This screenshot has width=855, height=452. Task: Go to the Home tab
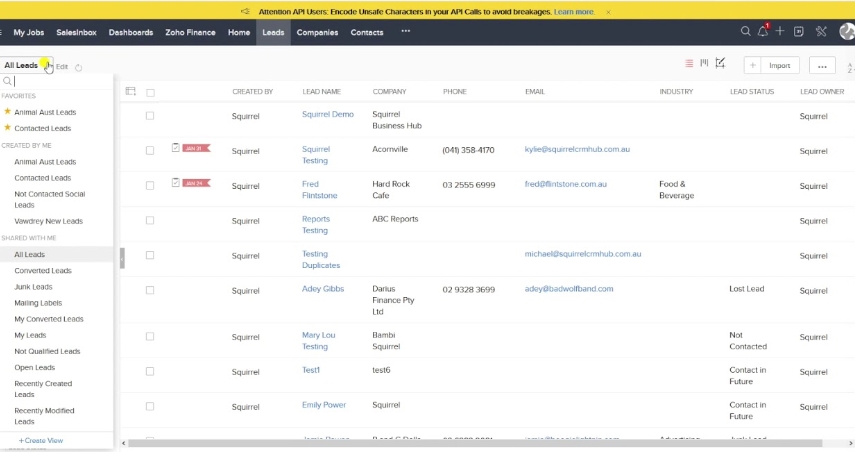[239, 32]
